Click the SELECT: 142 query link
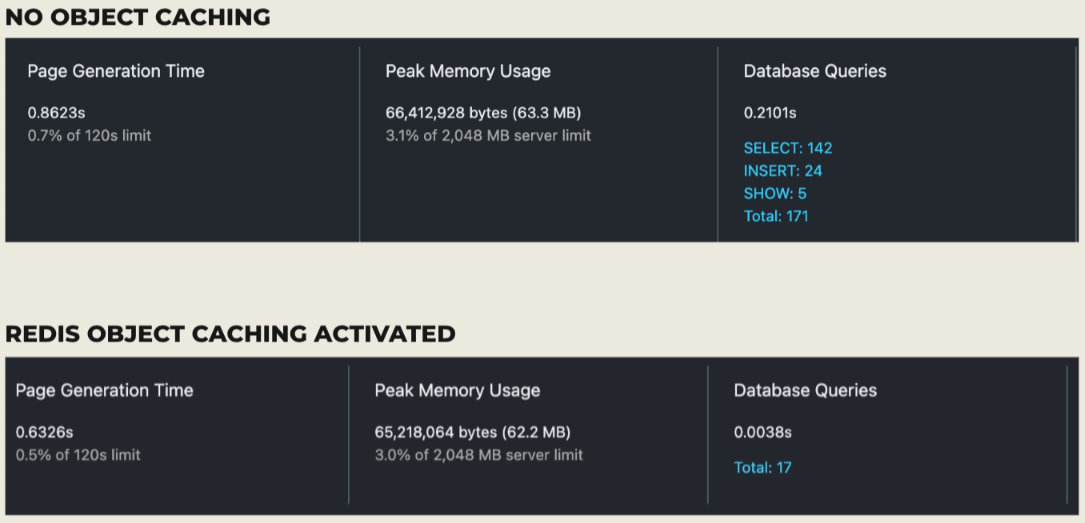 [787, 148]
